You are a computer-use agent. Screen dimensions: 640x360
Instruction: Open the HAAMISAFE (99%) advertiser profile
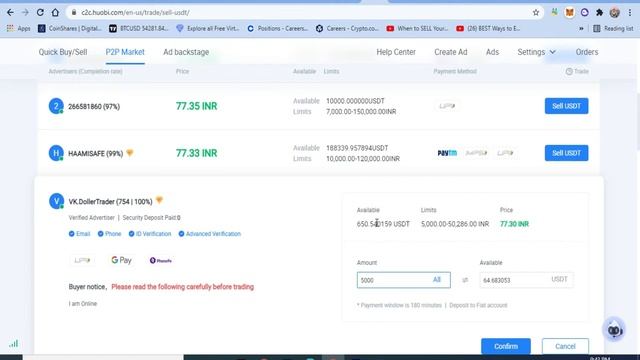(96, 153)
